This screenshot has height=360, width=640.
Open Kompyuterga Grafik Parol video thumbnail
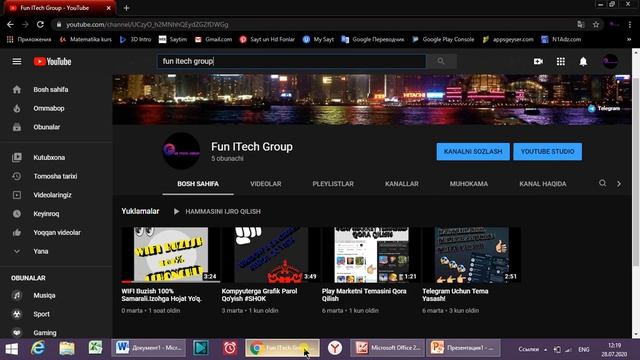tap(271, 255)
